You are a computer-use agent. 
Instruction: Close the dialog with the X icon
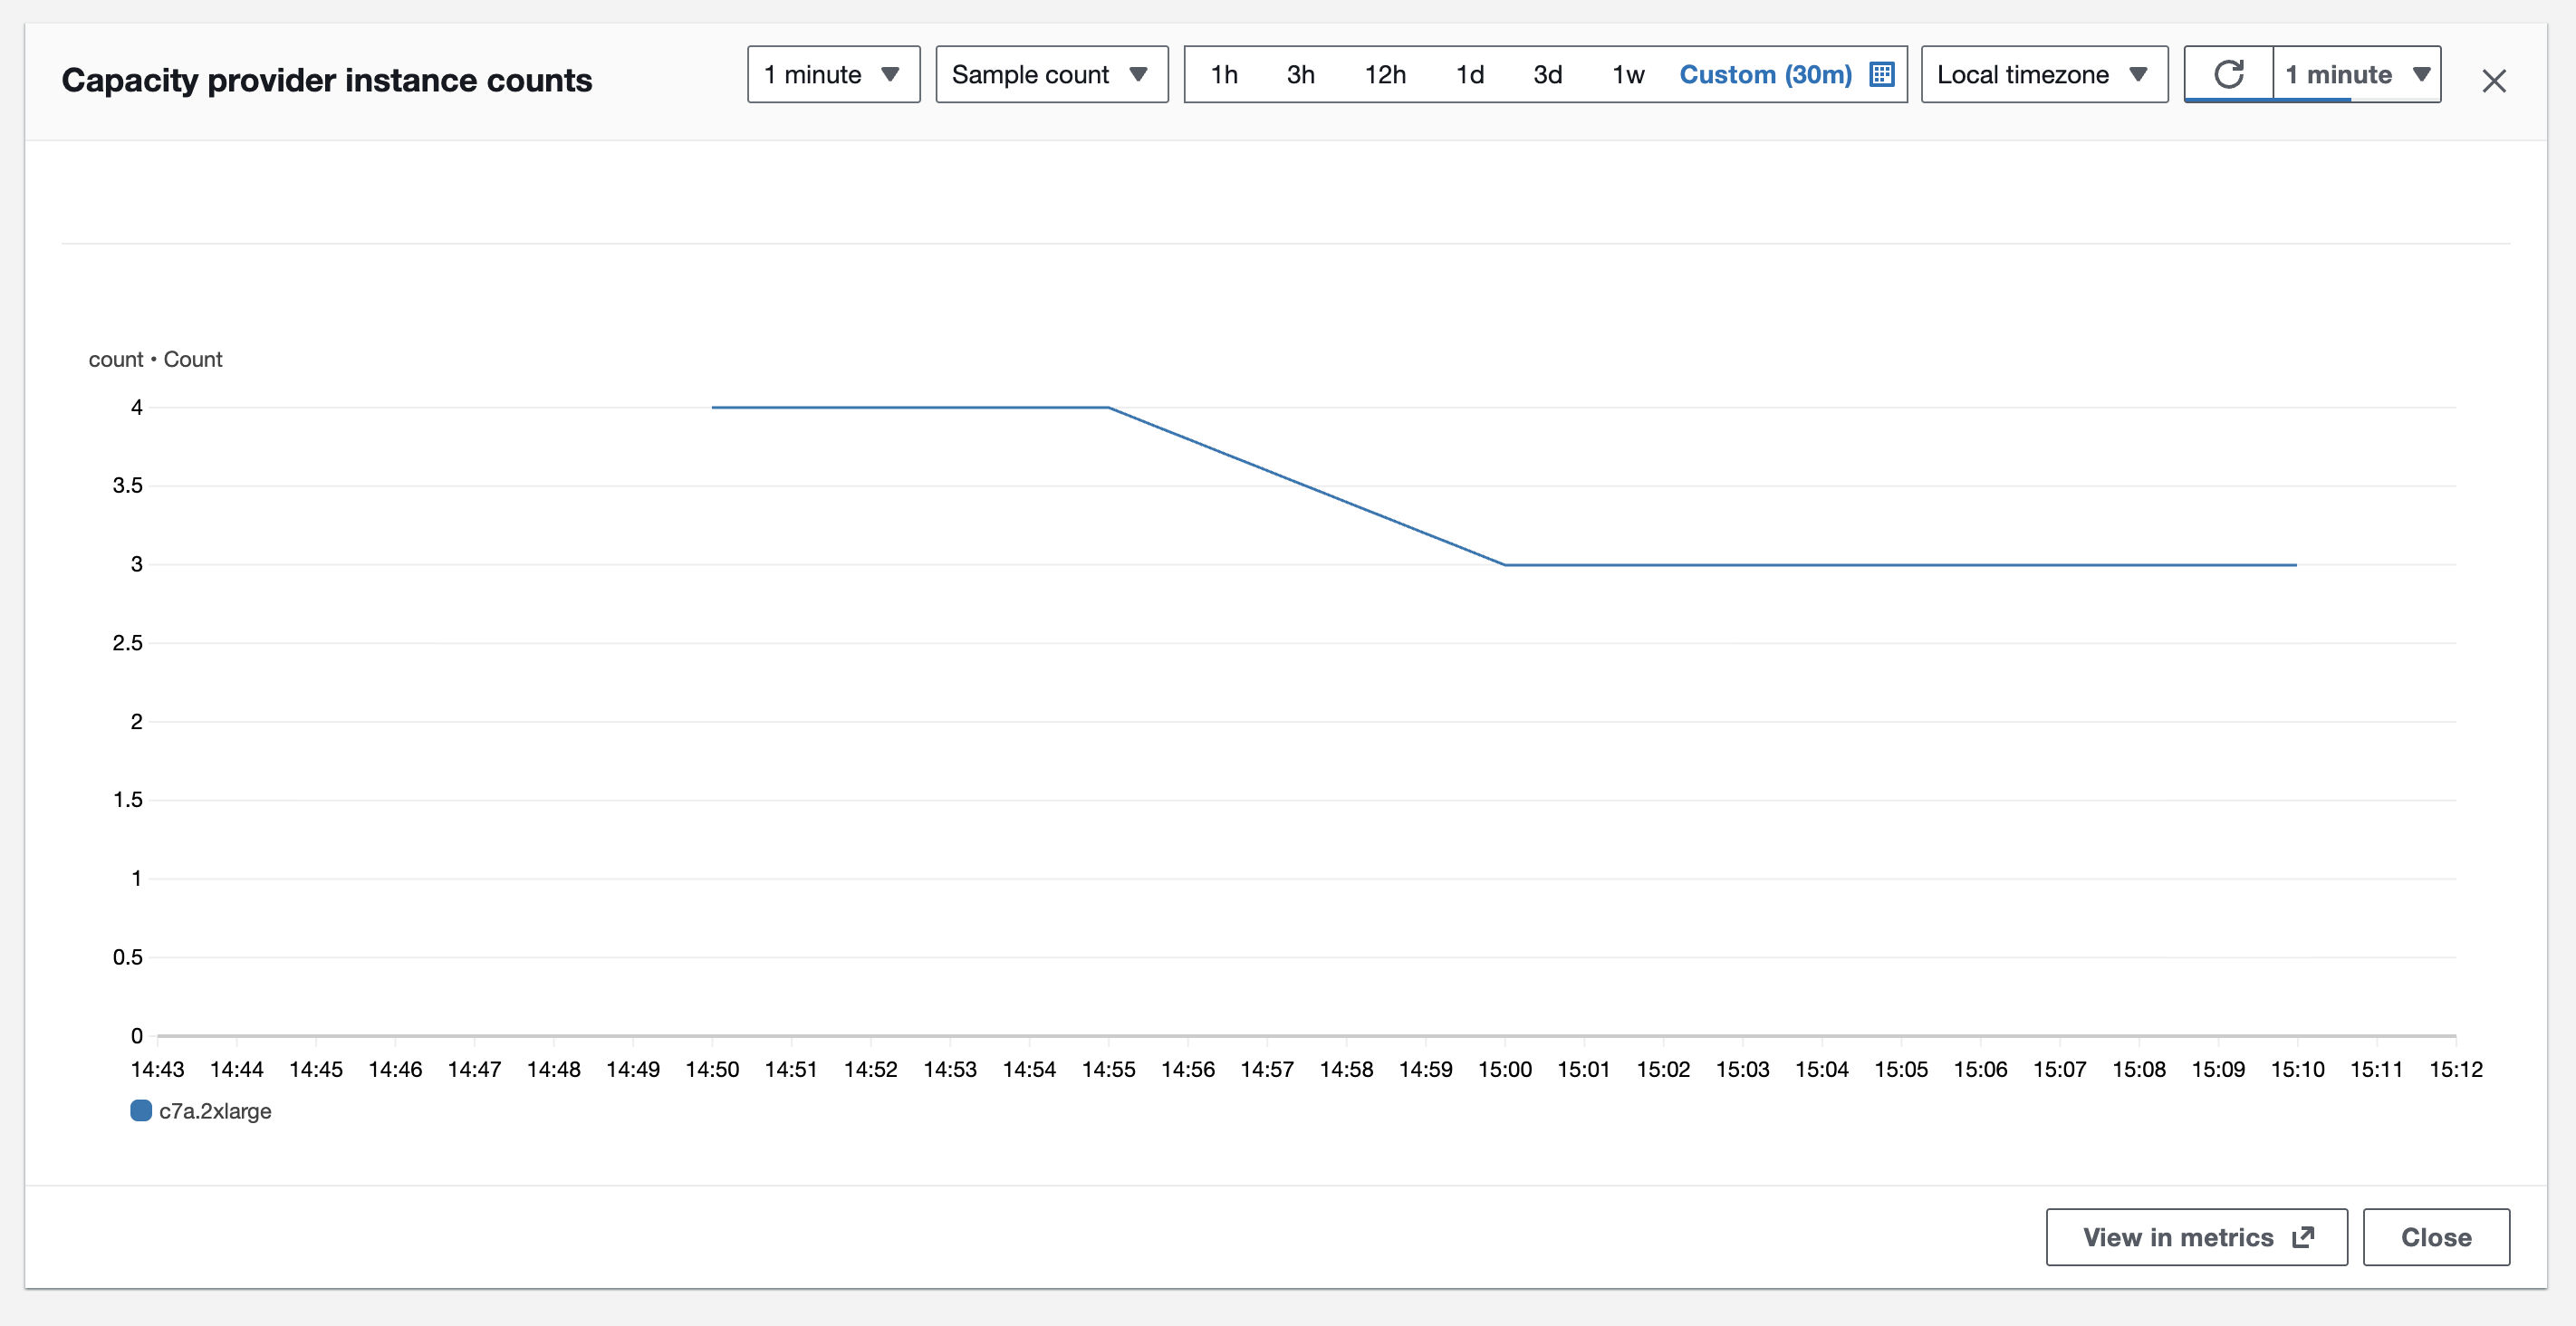point(2493,81)
